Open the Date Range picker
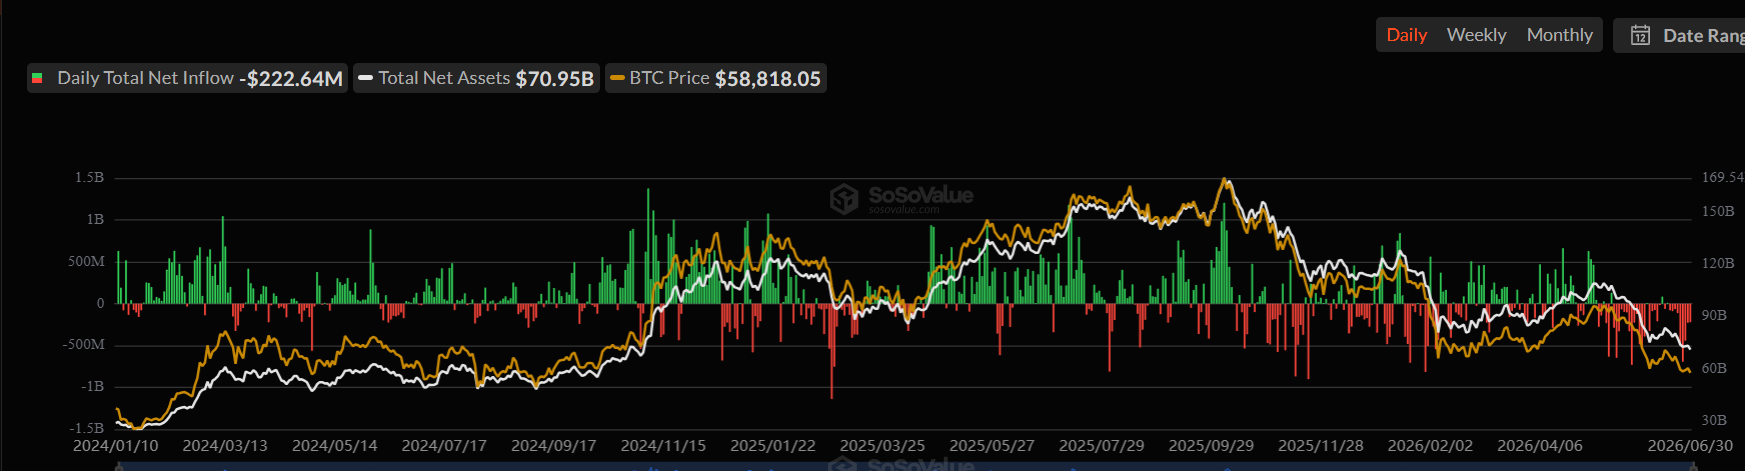The height and width of the screenshot is (471, 1745). [x=1681, y=36]
